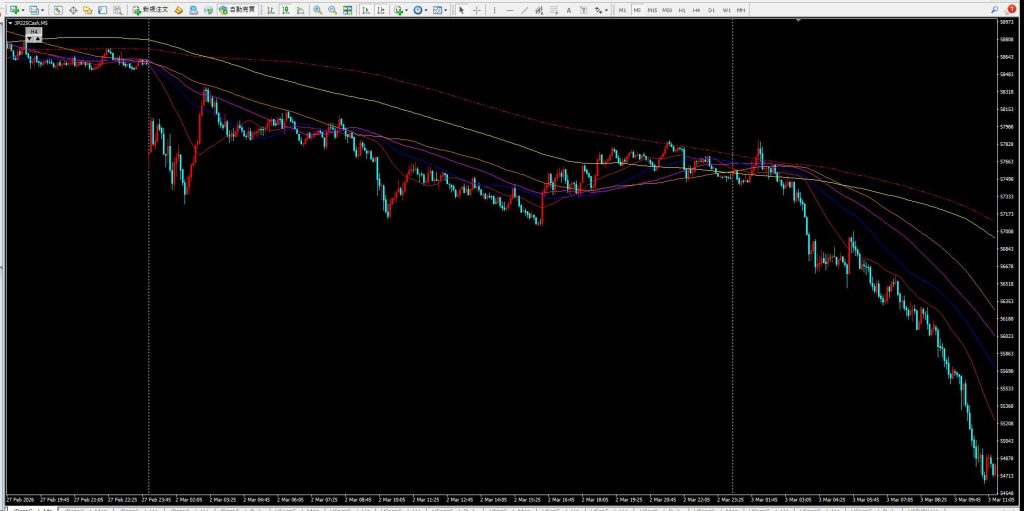This screenshot has height=511, width=1024.
Task: Open the new chart dropdown arrow
Action: click(x=24, y=10)
